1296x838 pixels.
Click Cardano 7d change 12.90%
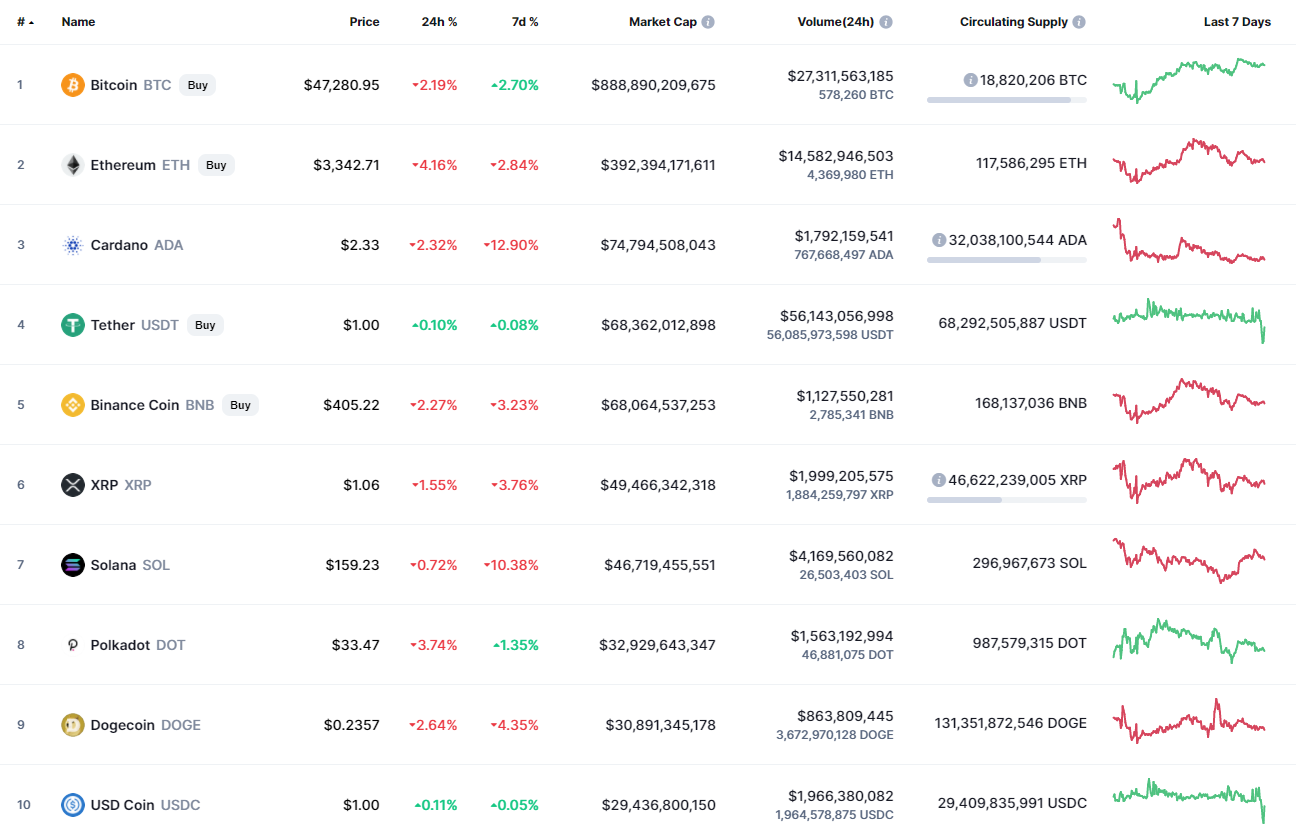coord(511,245)
